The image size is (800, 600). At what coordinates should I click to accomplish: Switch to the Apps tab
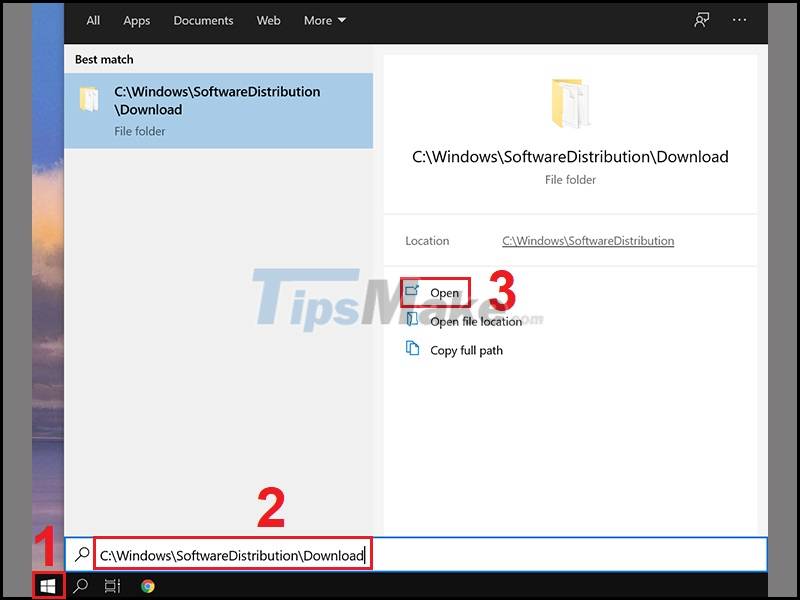(137, 20)
